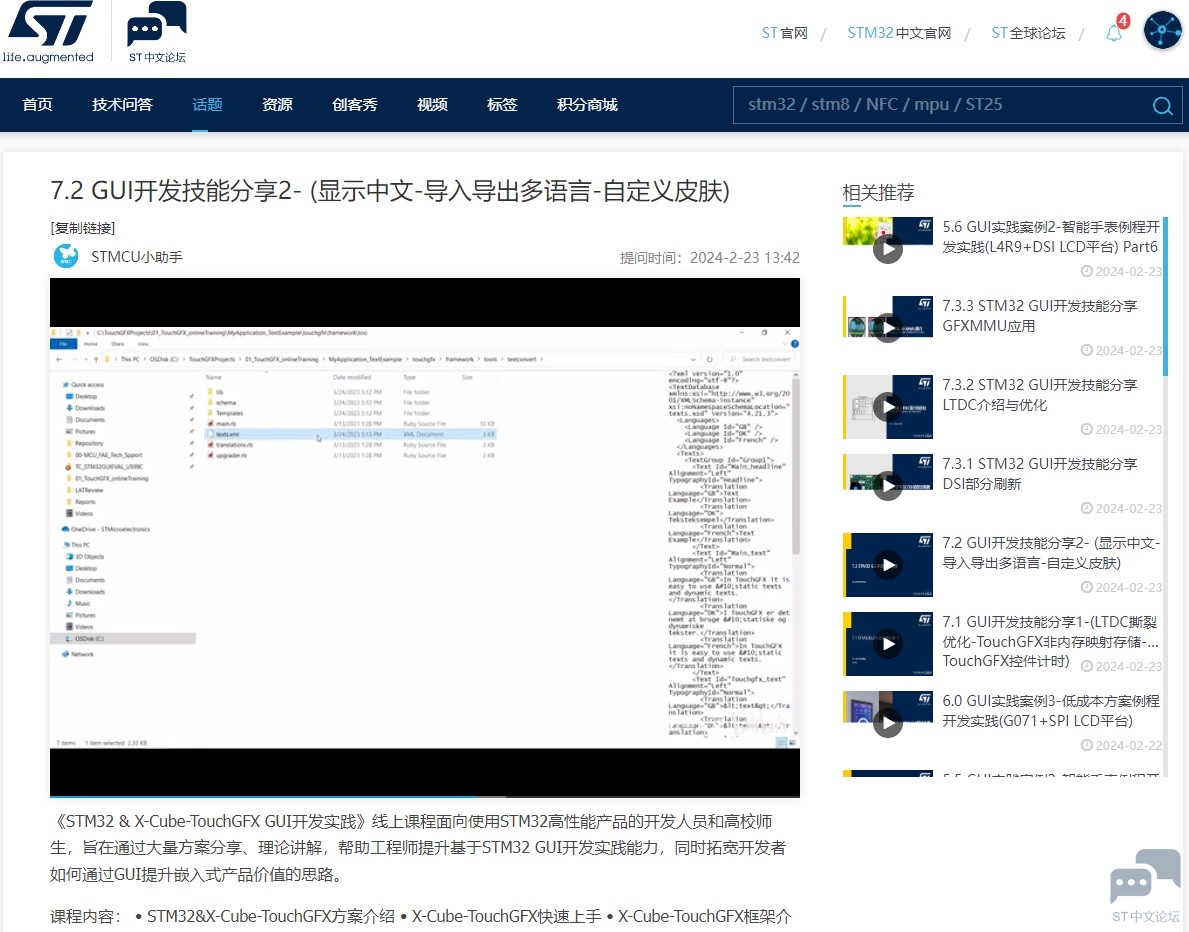
Task: Click the 相关推荐 heading
Action: 878,193
